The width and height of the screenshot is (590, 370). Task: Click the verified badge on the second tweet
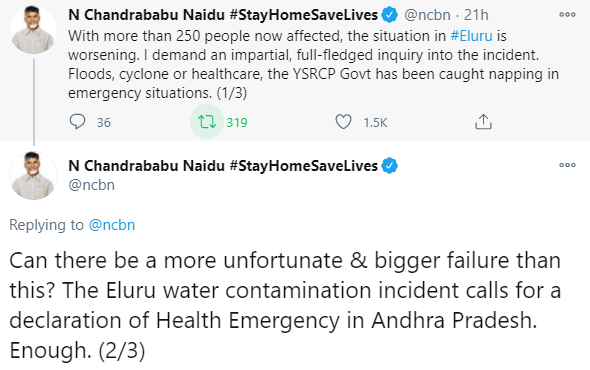pyautogui.click(x=390, y=166)
